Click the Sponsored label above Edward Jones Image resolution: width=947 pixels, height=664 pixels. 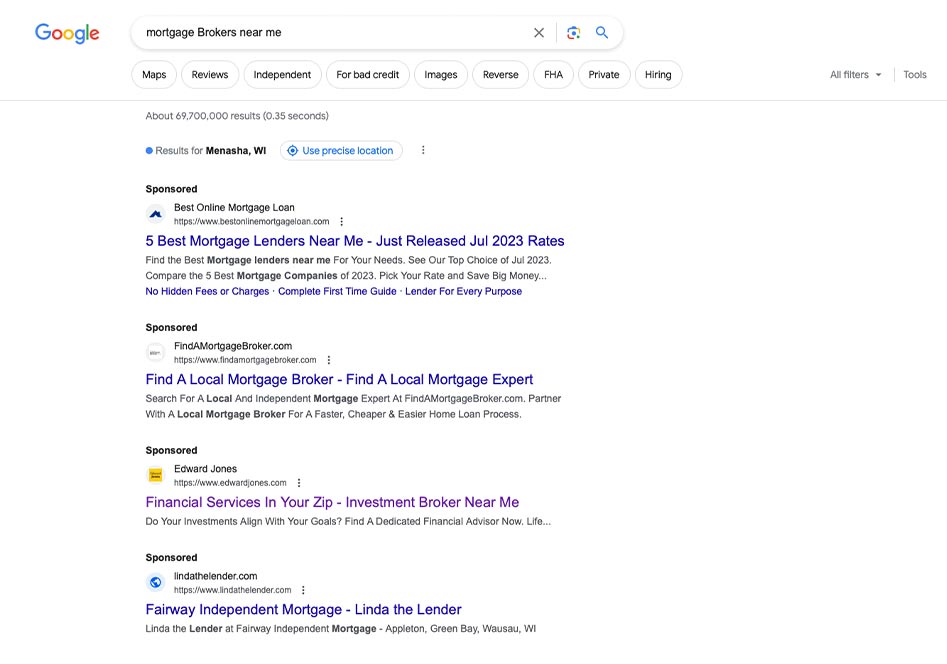172,450
